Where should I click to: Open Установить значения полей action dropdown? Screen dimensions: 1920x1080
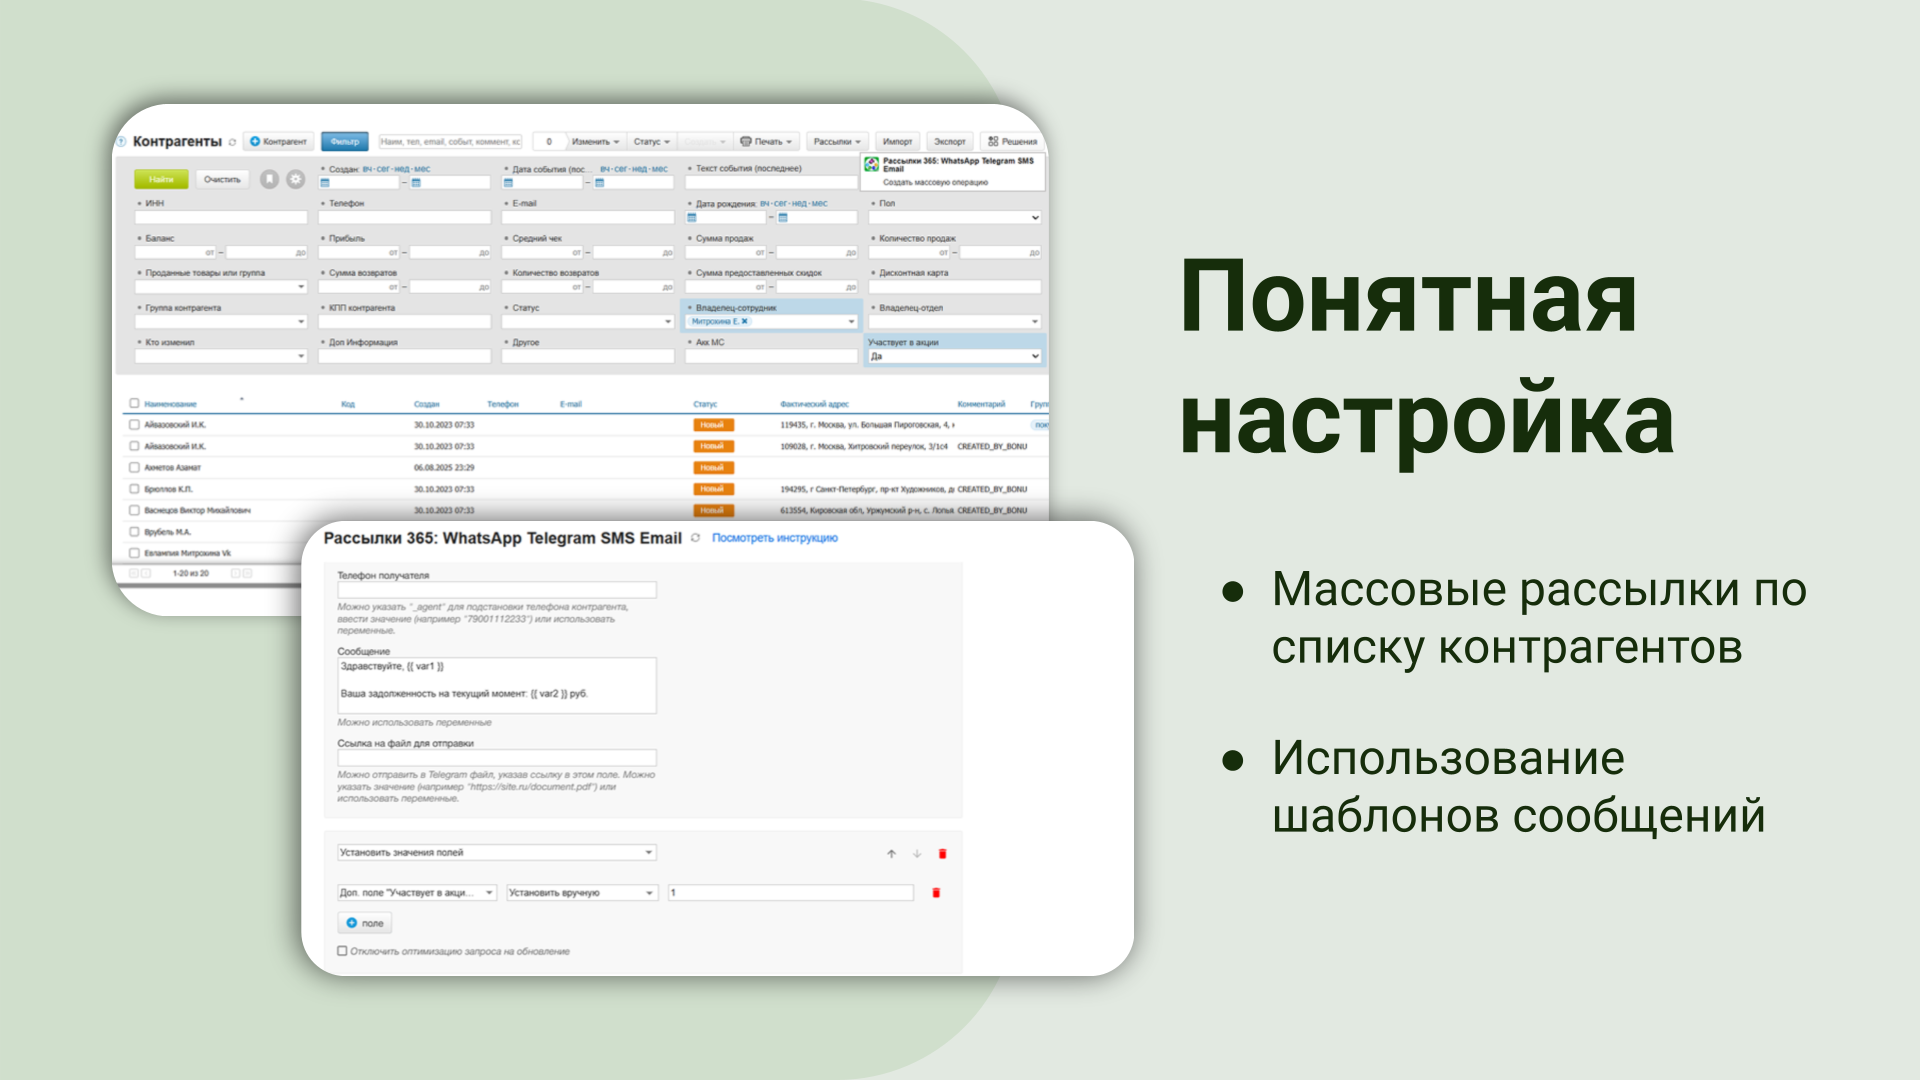(497, 853)
